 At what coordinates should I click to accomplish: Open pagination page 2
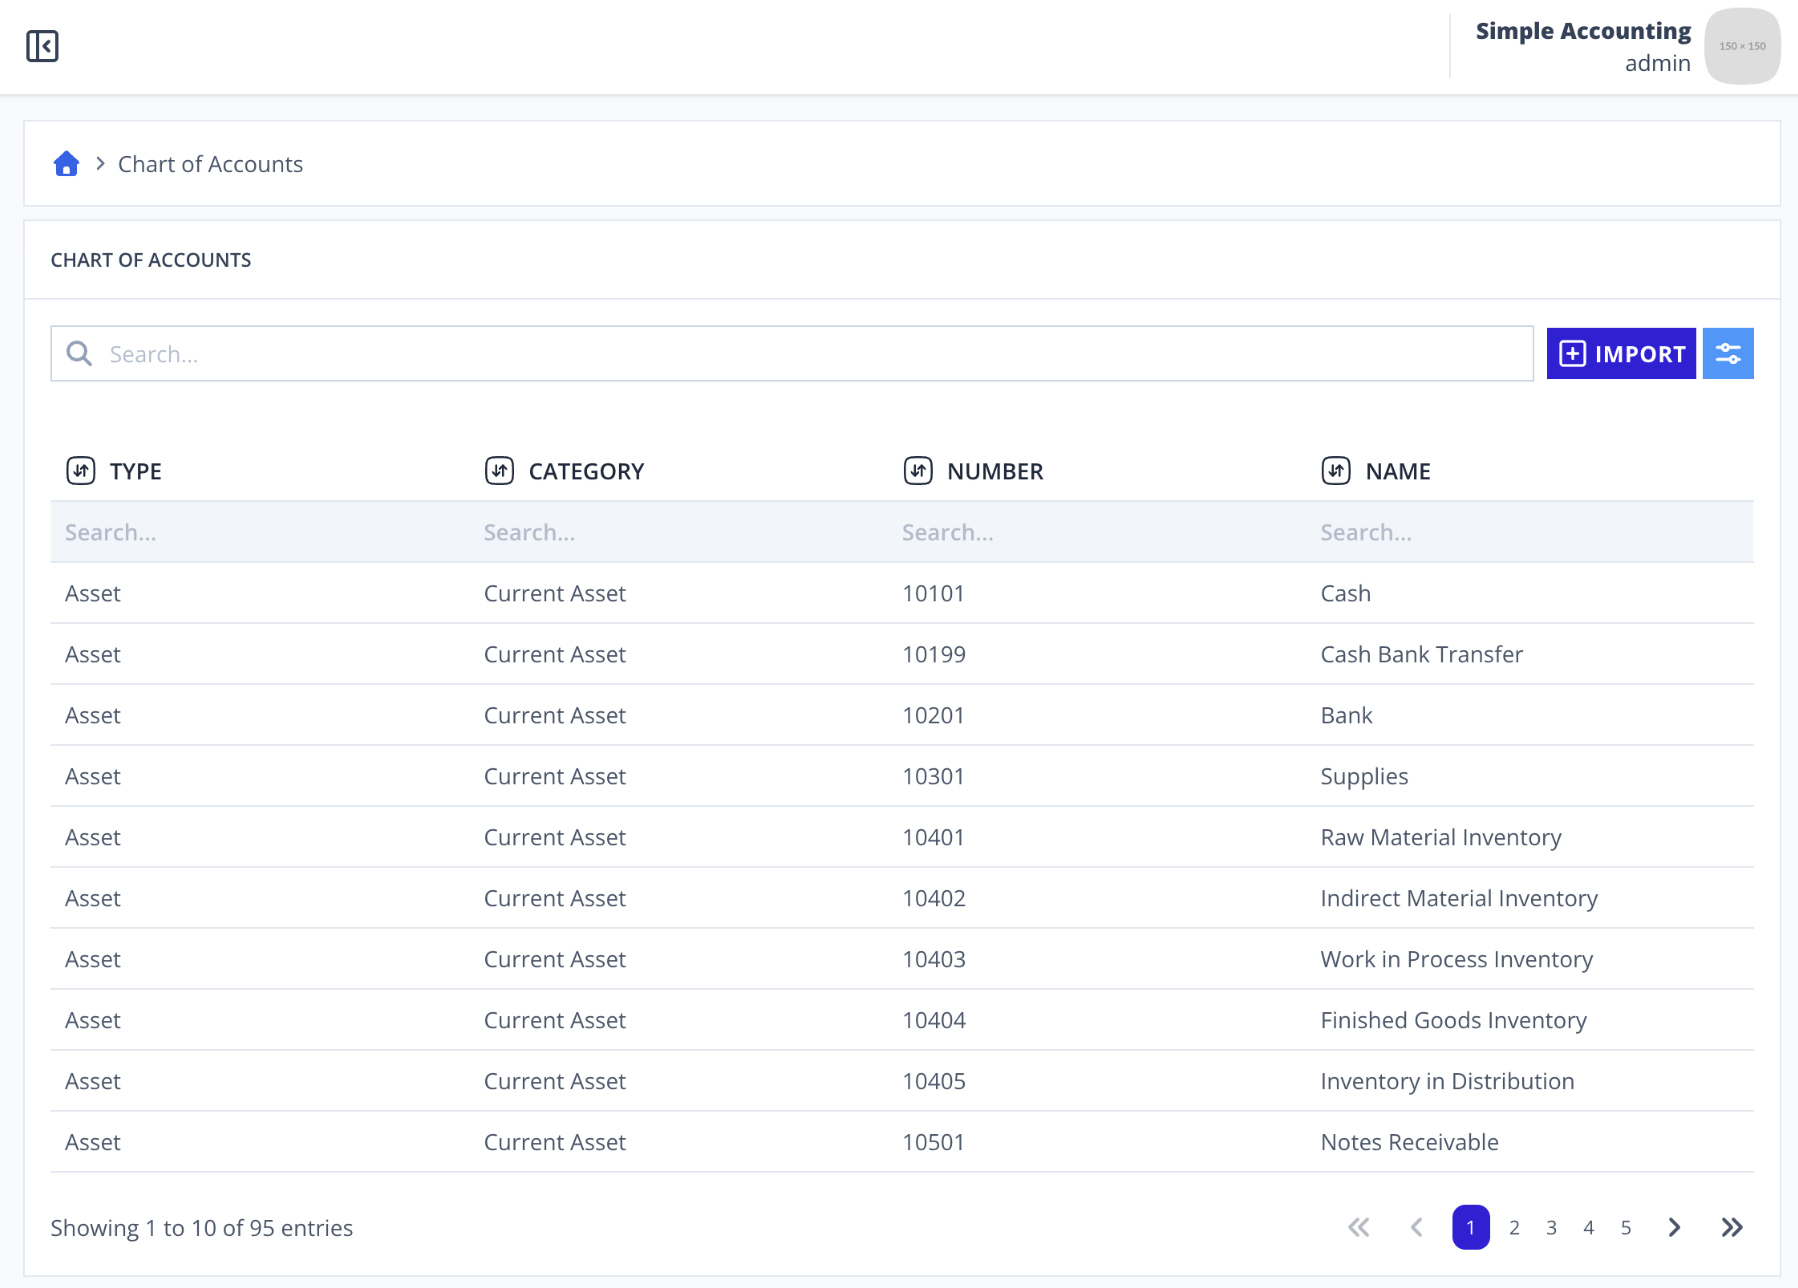coord(1514,1227)
